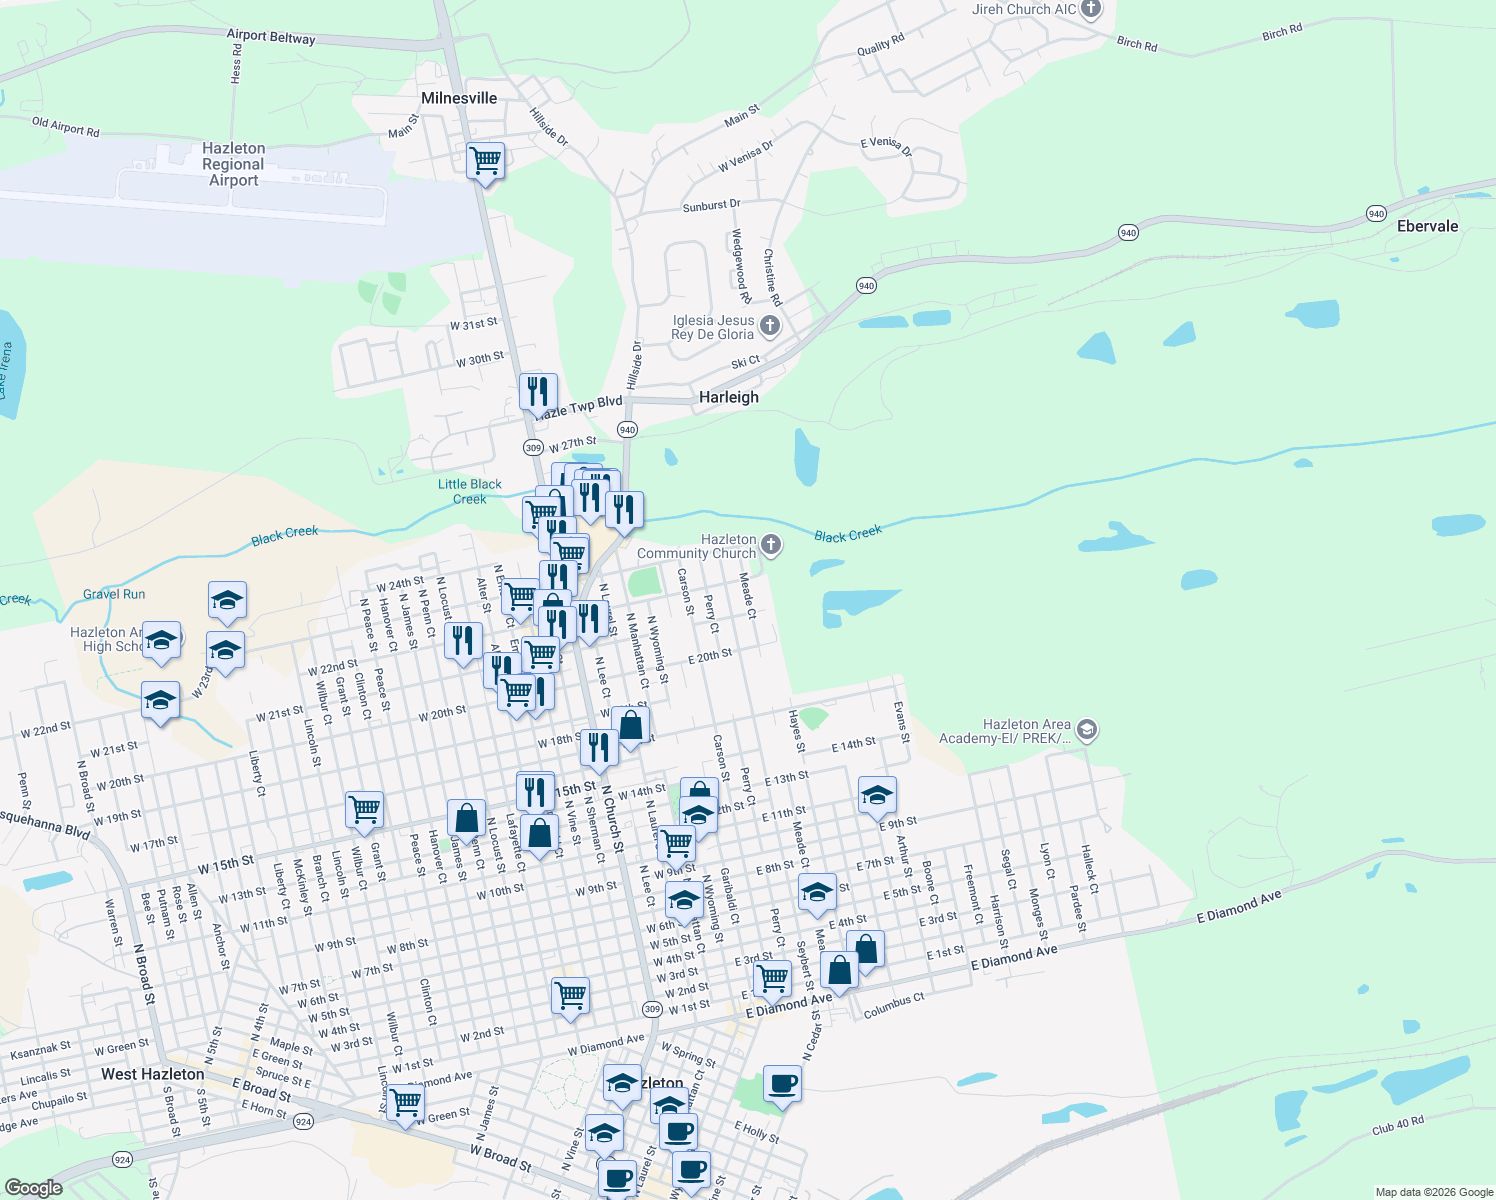Select the Iglesia Jesus Rey De Gloria church icon
Screen dimensions: 1496x1200
pyautogui.click(x=769, y=323)
